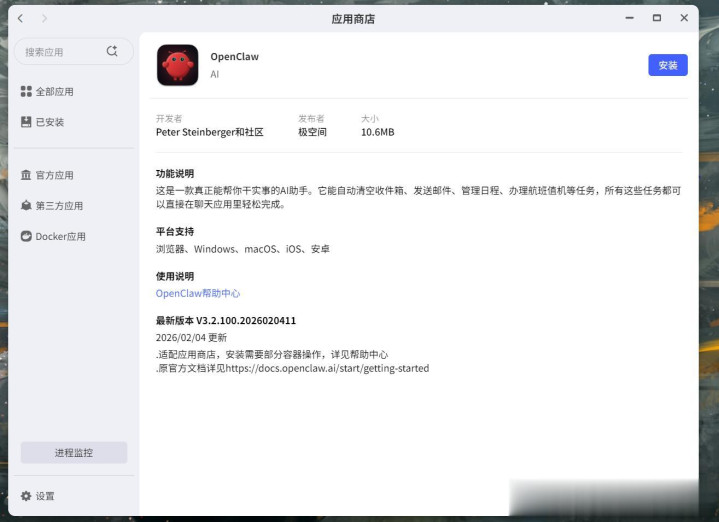Viewport: 719px width, 522px height.
Task: Click publisher value 极空间
Action: click(x=312, y=132)
